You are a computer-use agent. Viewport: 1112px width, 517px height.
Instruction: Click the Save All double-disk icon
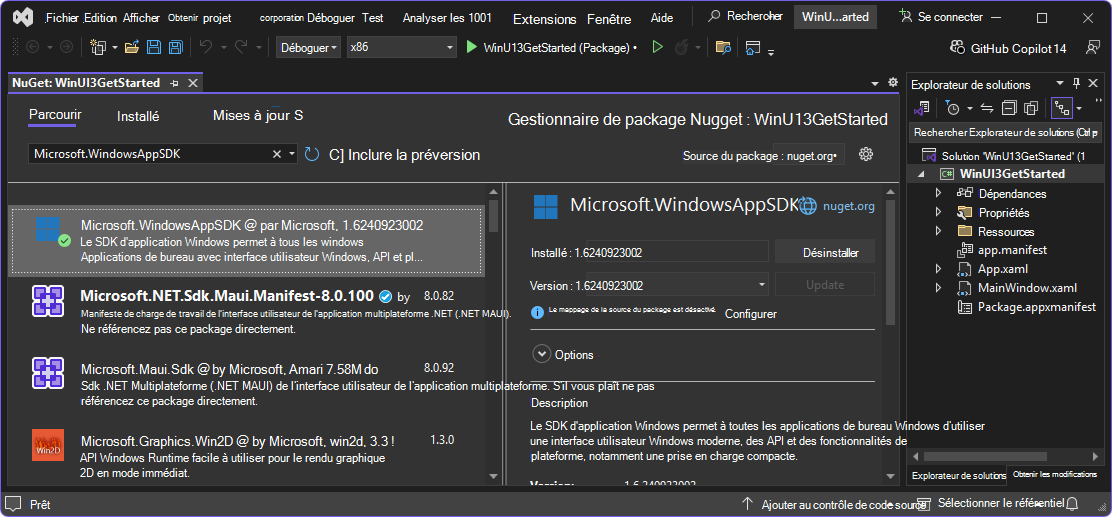[175, 48]
